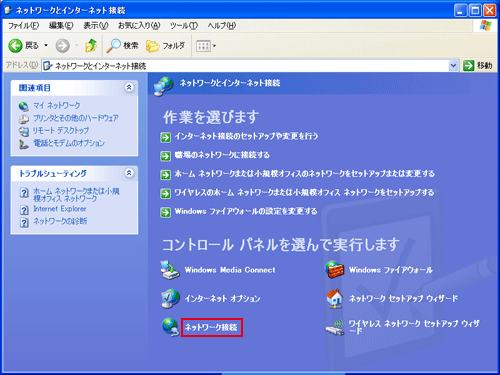Open the ツール menu
Viewport: 500px width, 375px height.
pos(184,26)
